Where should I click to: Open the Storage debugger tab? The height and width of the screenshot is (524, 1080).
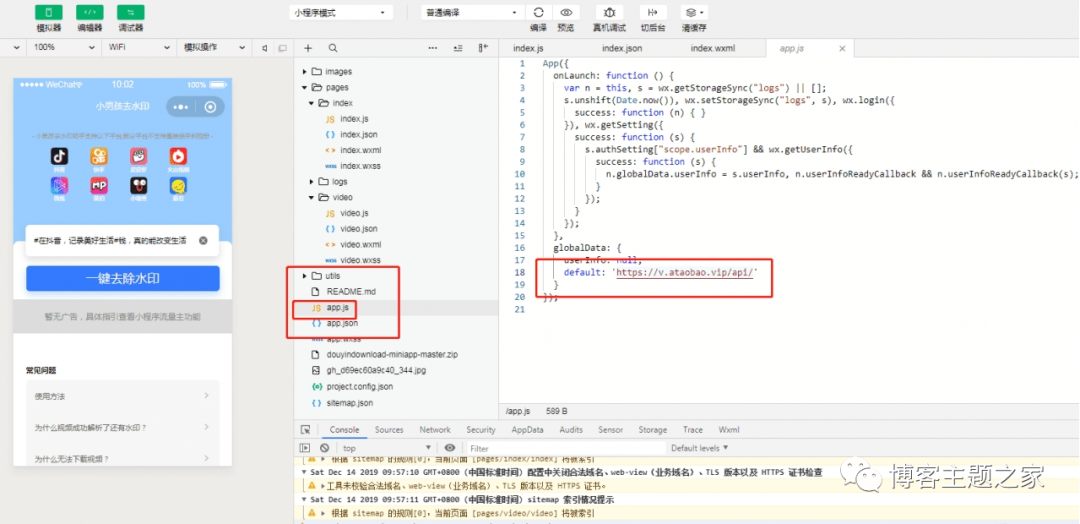[x=652, y=430]
